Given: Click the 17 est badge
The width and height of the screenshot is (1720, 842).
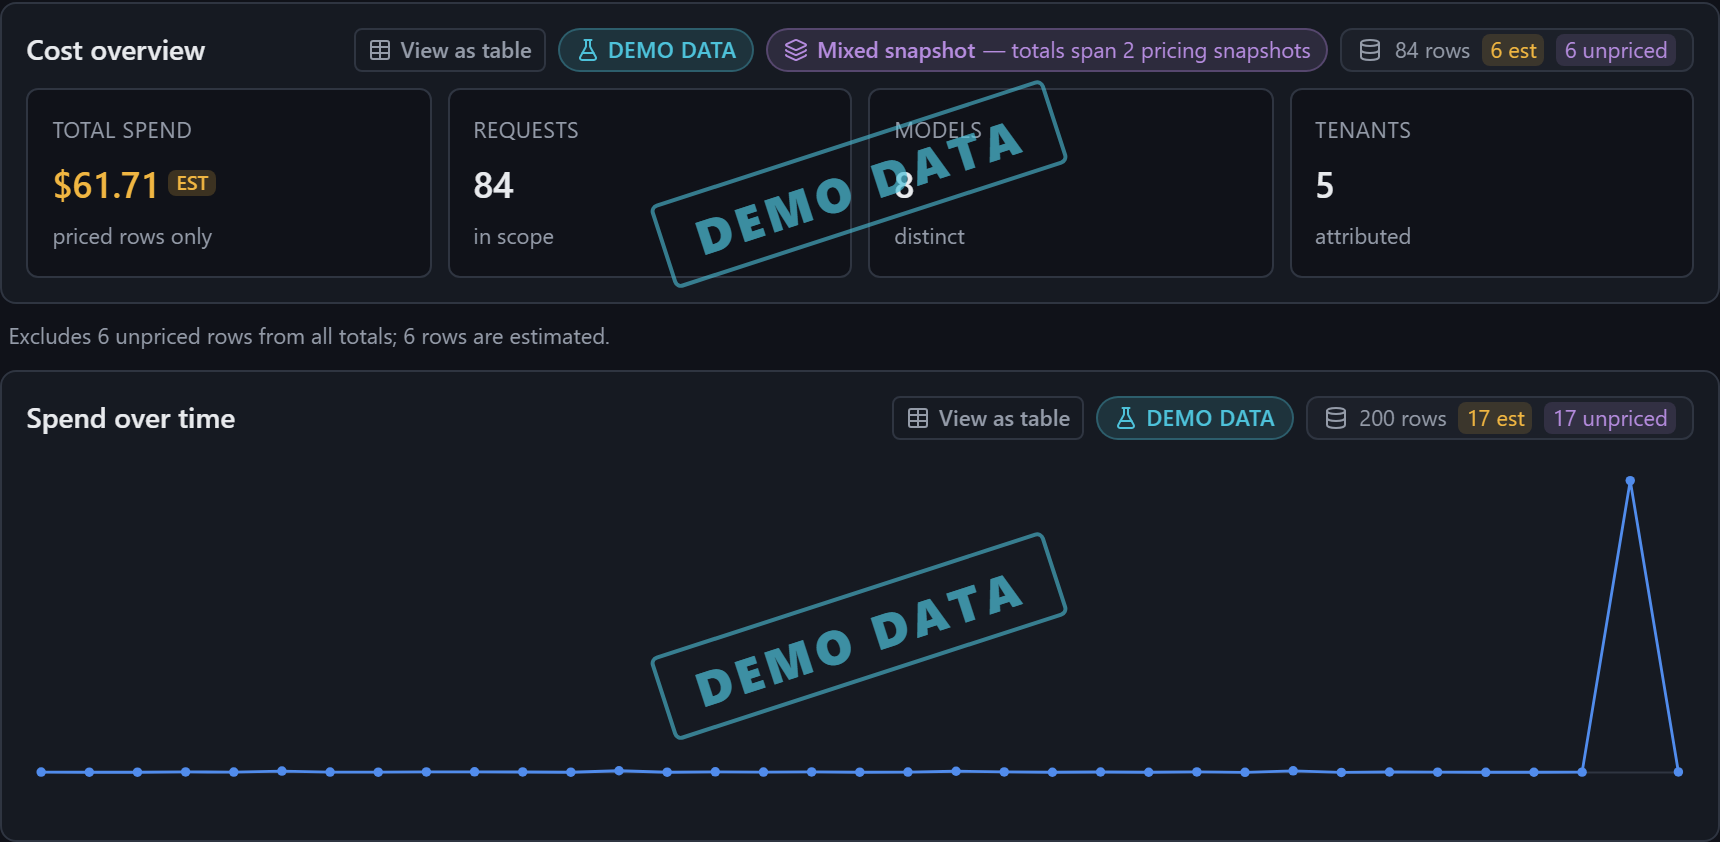Looking at the screenshot, I should coord(1496,418).
